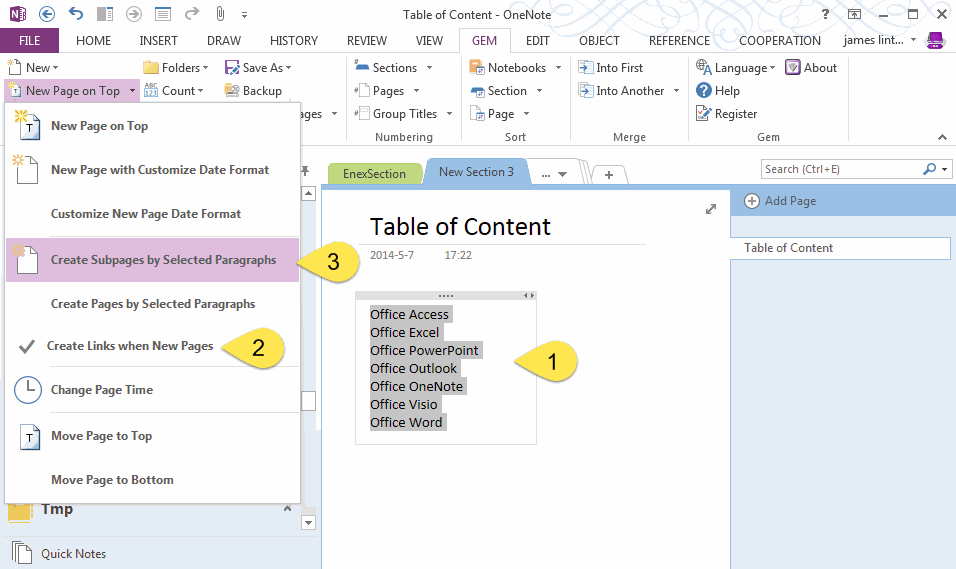
Task: Click the Forward arrow in quick access toolbar
Action: [x=134, y=13]
